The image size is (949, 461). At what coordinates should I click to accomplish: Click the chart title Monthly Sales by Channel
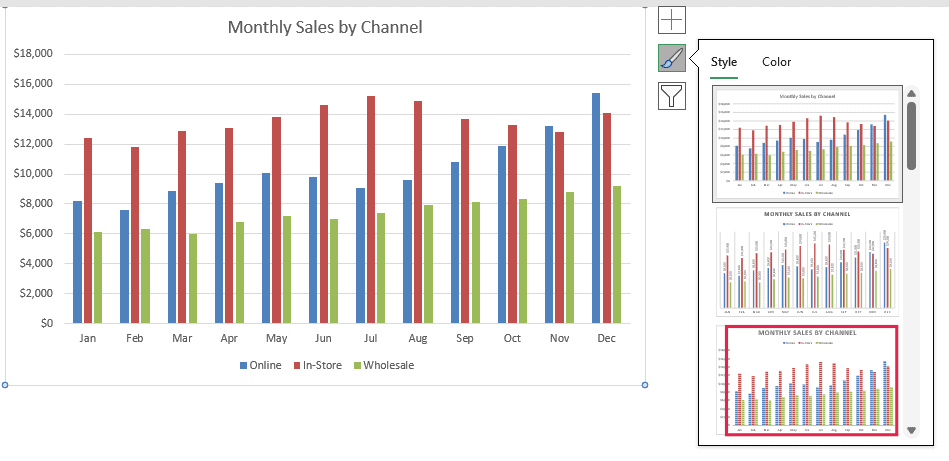click(325, 27)
